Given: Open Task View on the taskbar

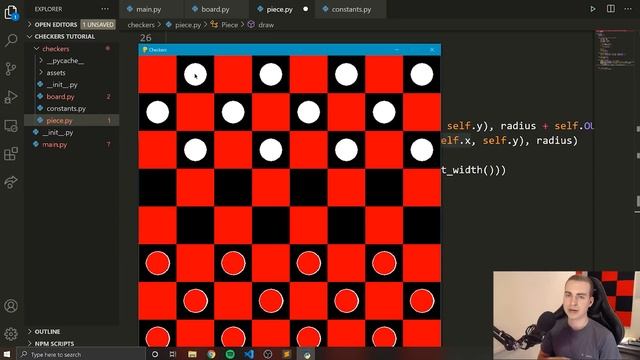Looking at the screenshot, I should click(173, 354).
